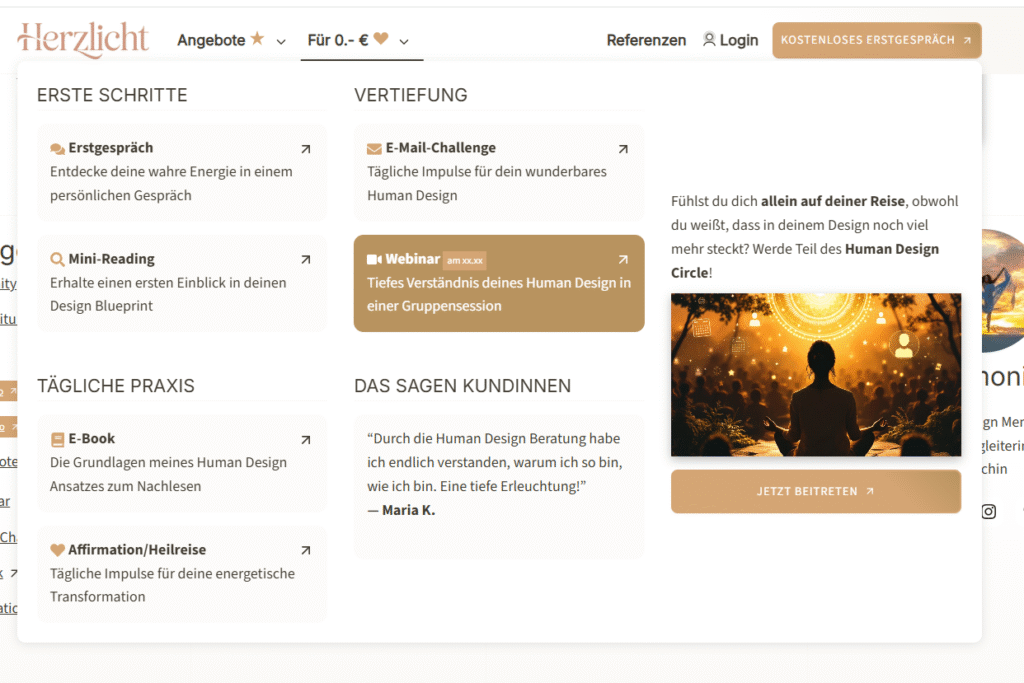This screenshot has height=683, width=1024.
Task: Click the arrow icon on Webinar card
Action: click(623, 259)
